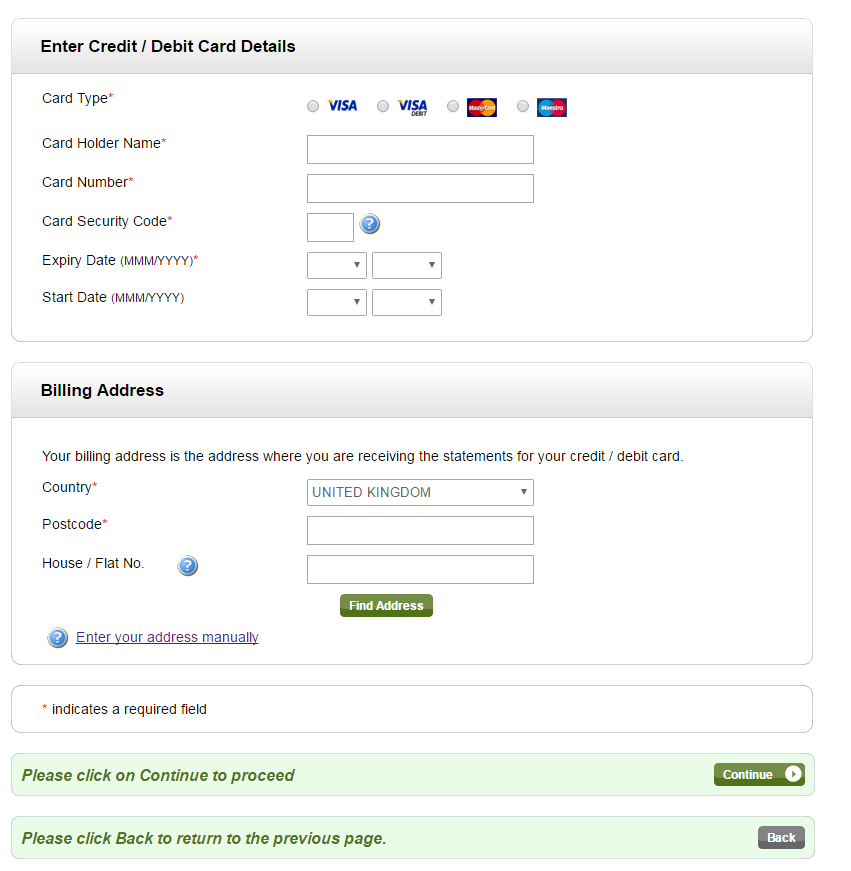Screen dimensions: 851x871
Task: Select the Visa credit radio button
Action: tap(313, 106)
